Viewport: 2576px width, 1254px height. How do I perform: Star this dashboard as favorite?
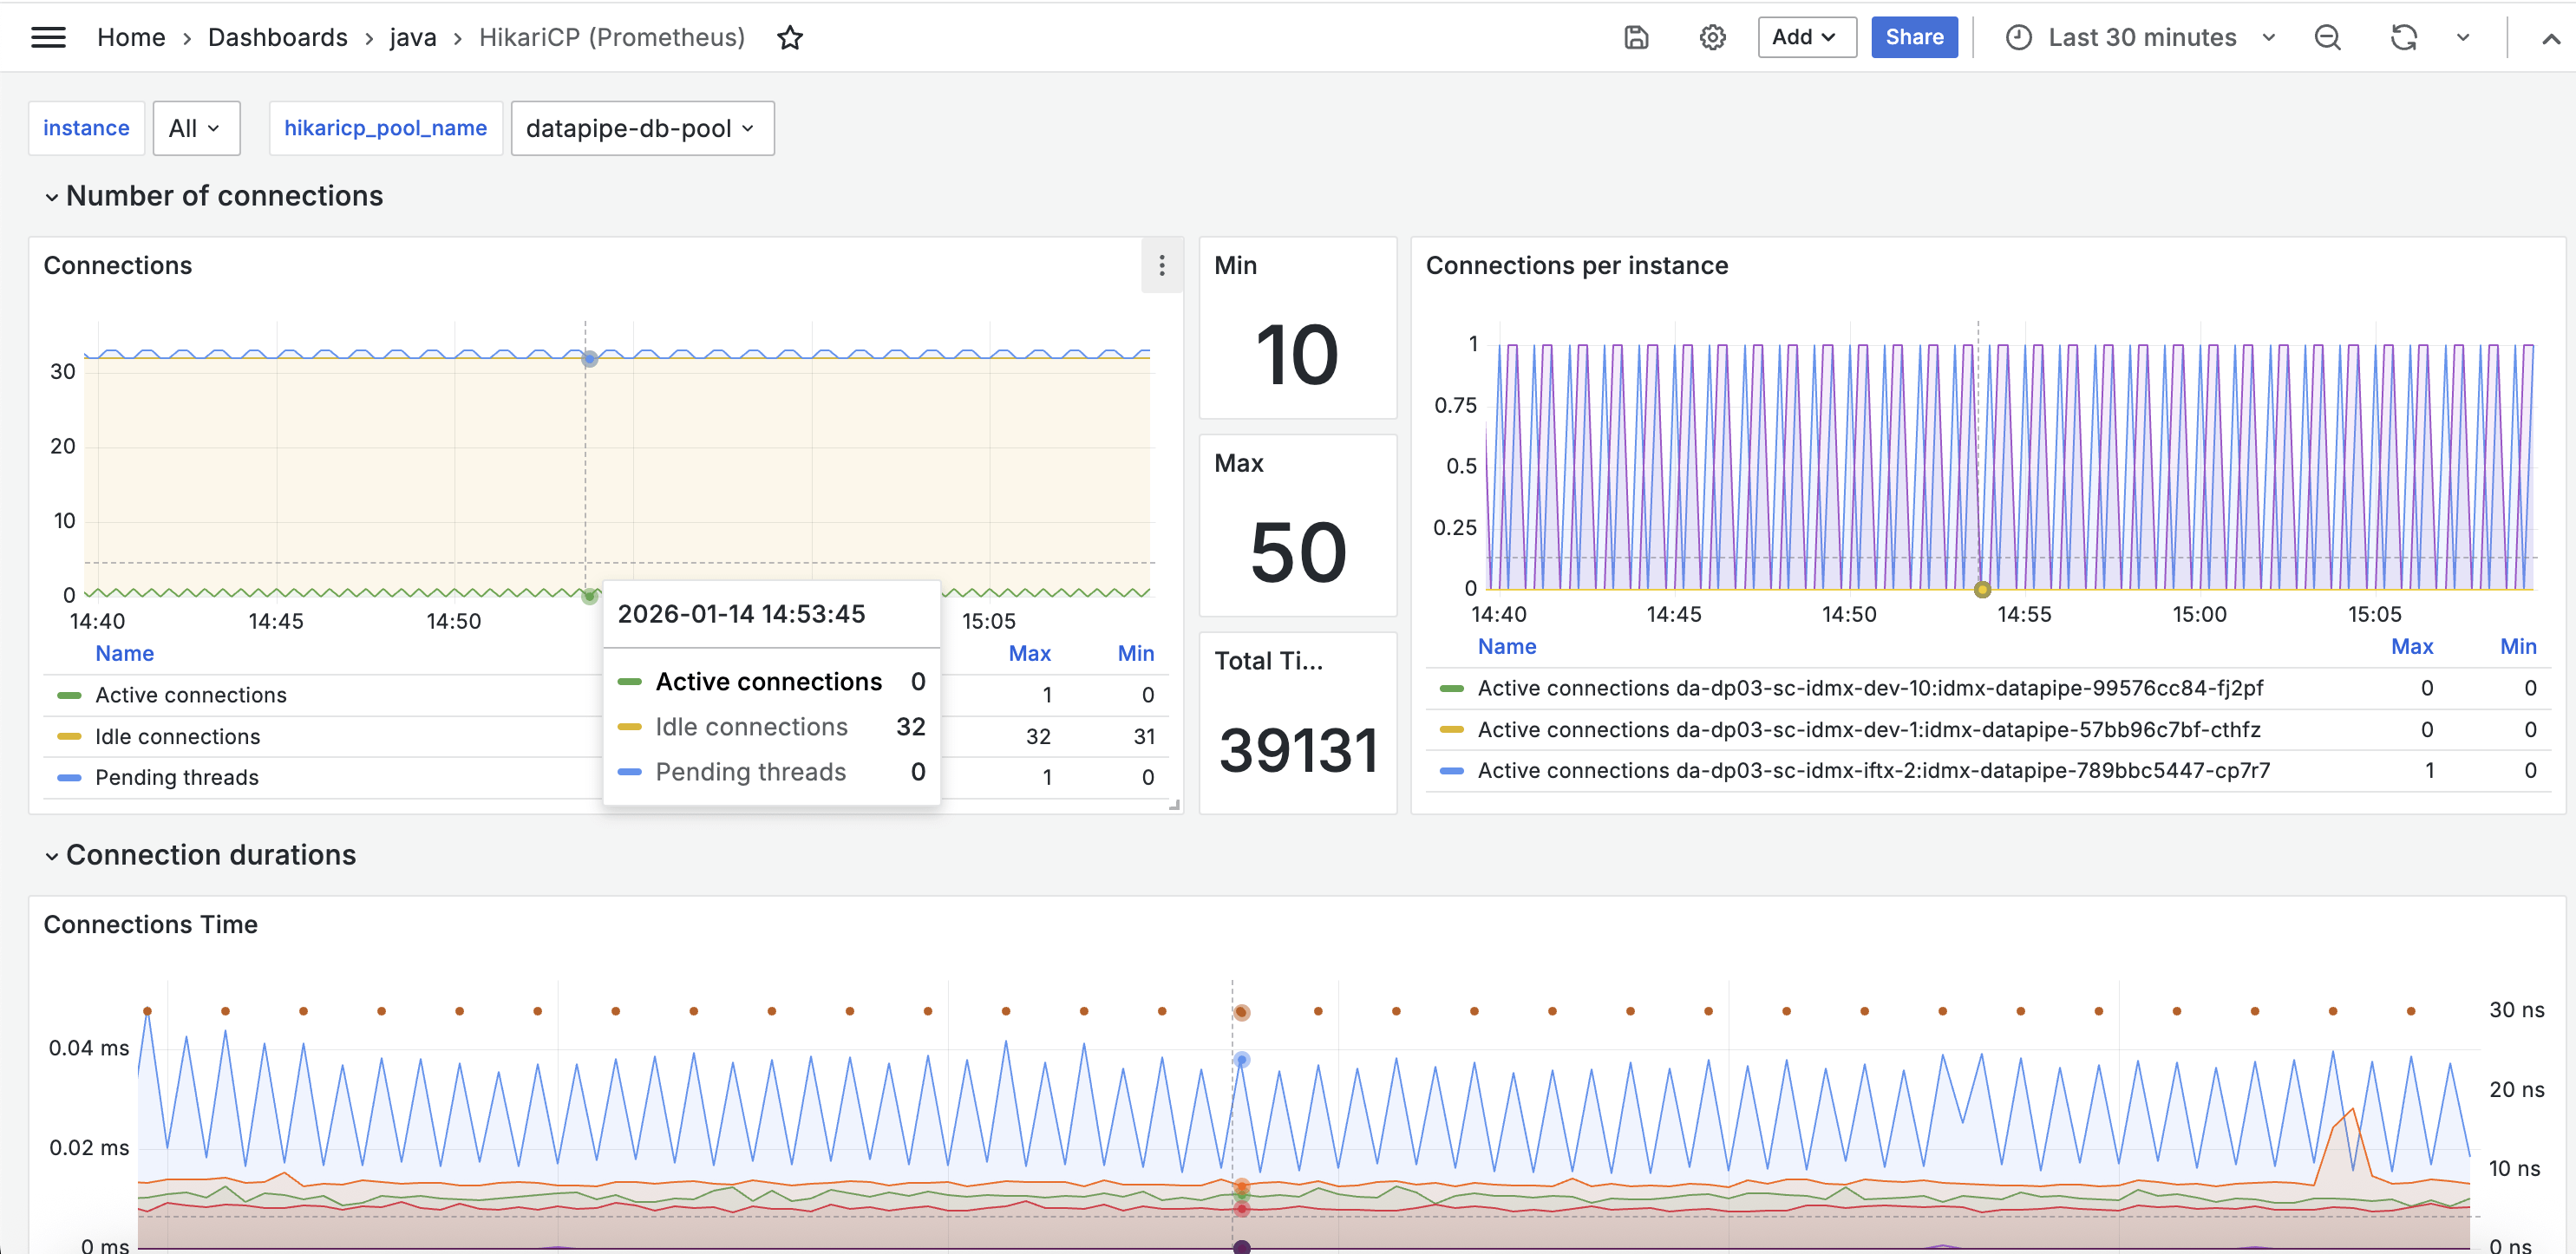(790, 38)
